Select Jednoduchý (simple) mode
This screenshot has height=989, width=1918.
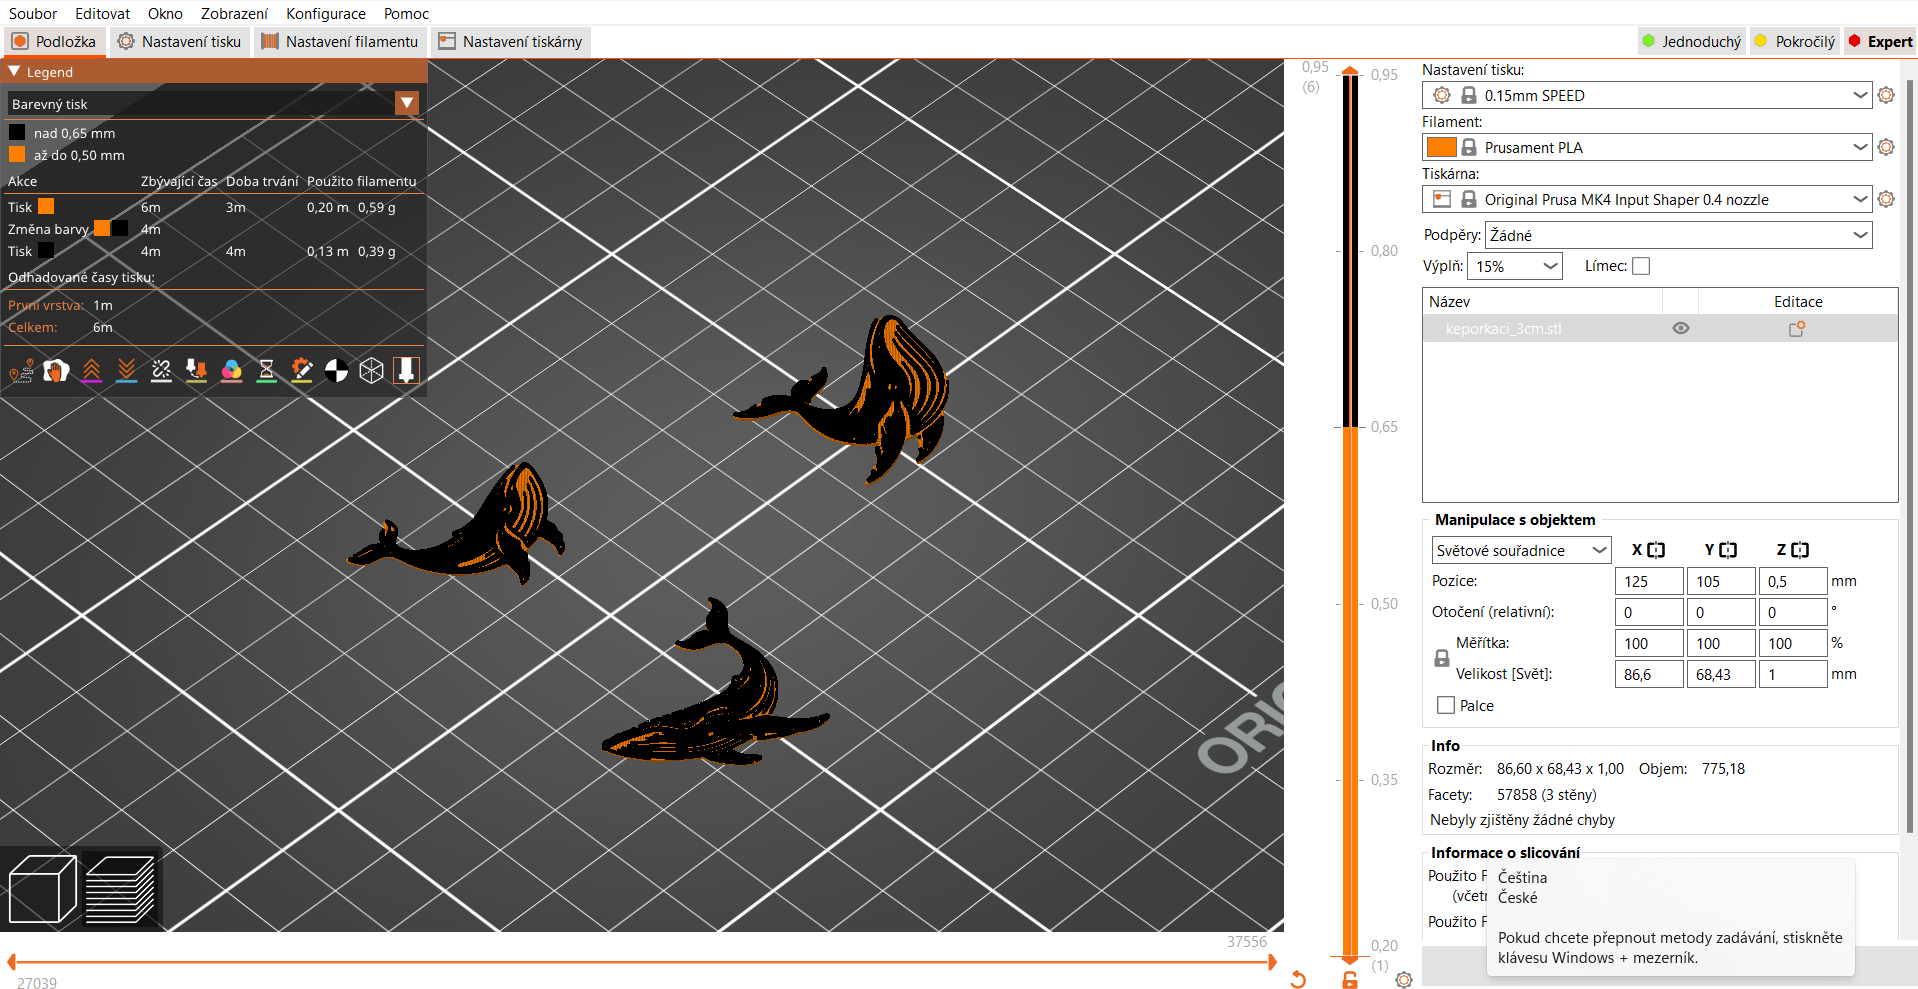(1691, 41)
